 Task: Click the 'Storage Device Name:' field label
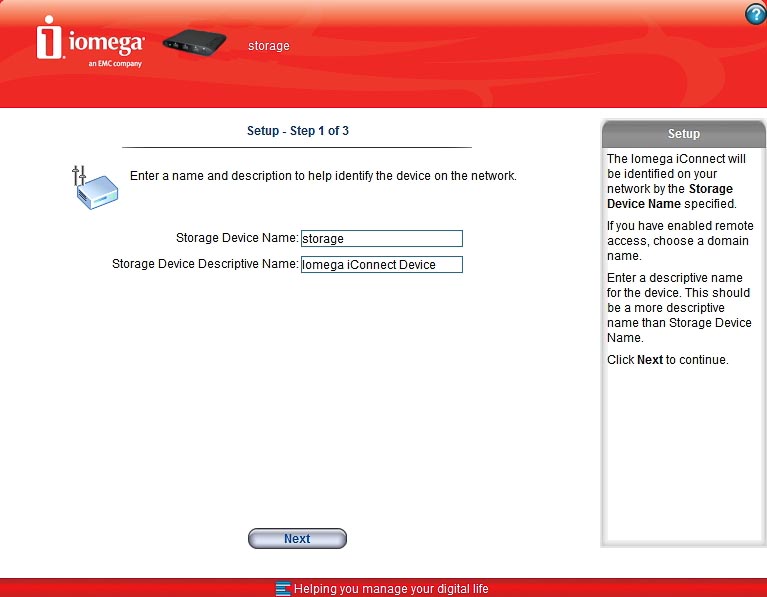[x=237, y=238]
